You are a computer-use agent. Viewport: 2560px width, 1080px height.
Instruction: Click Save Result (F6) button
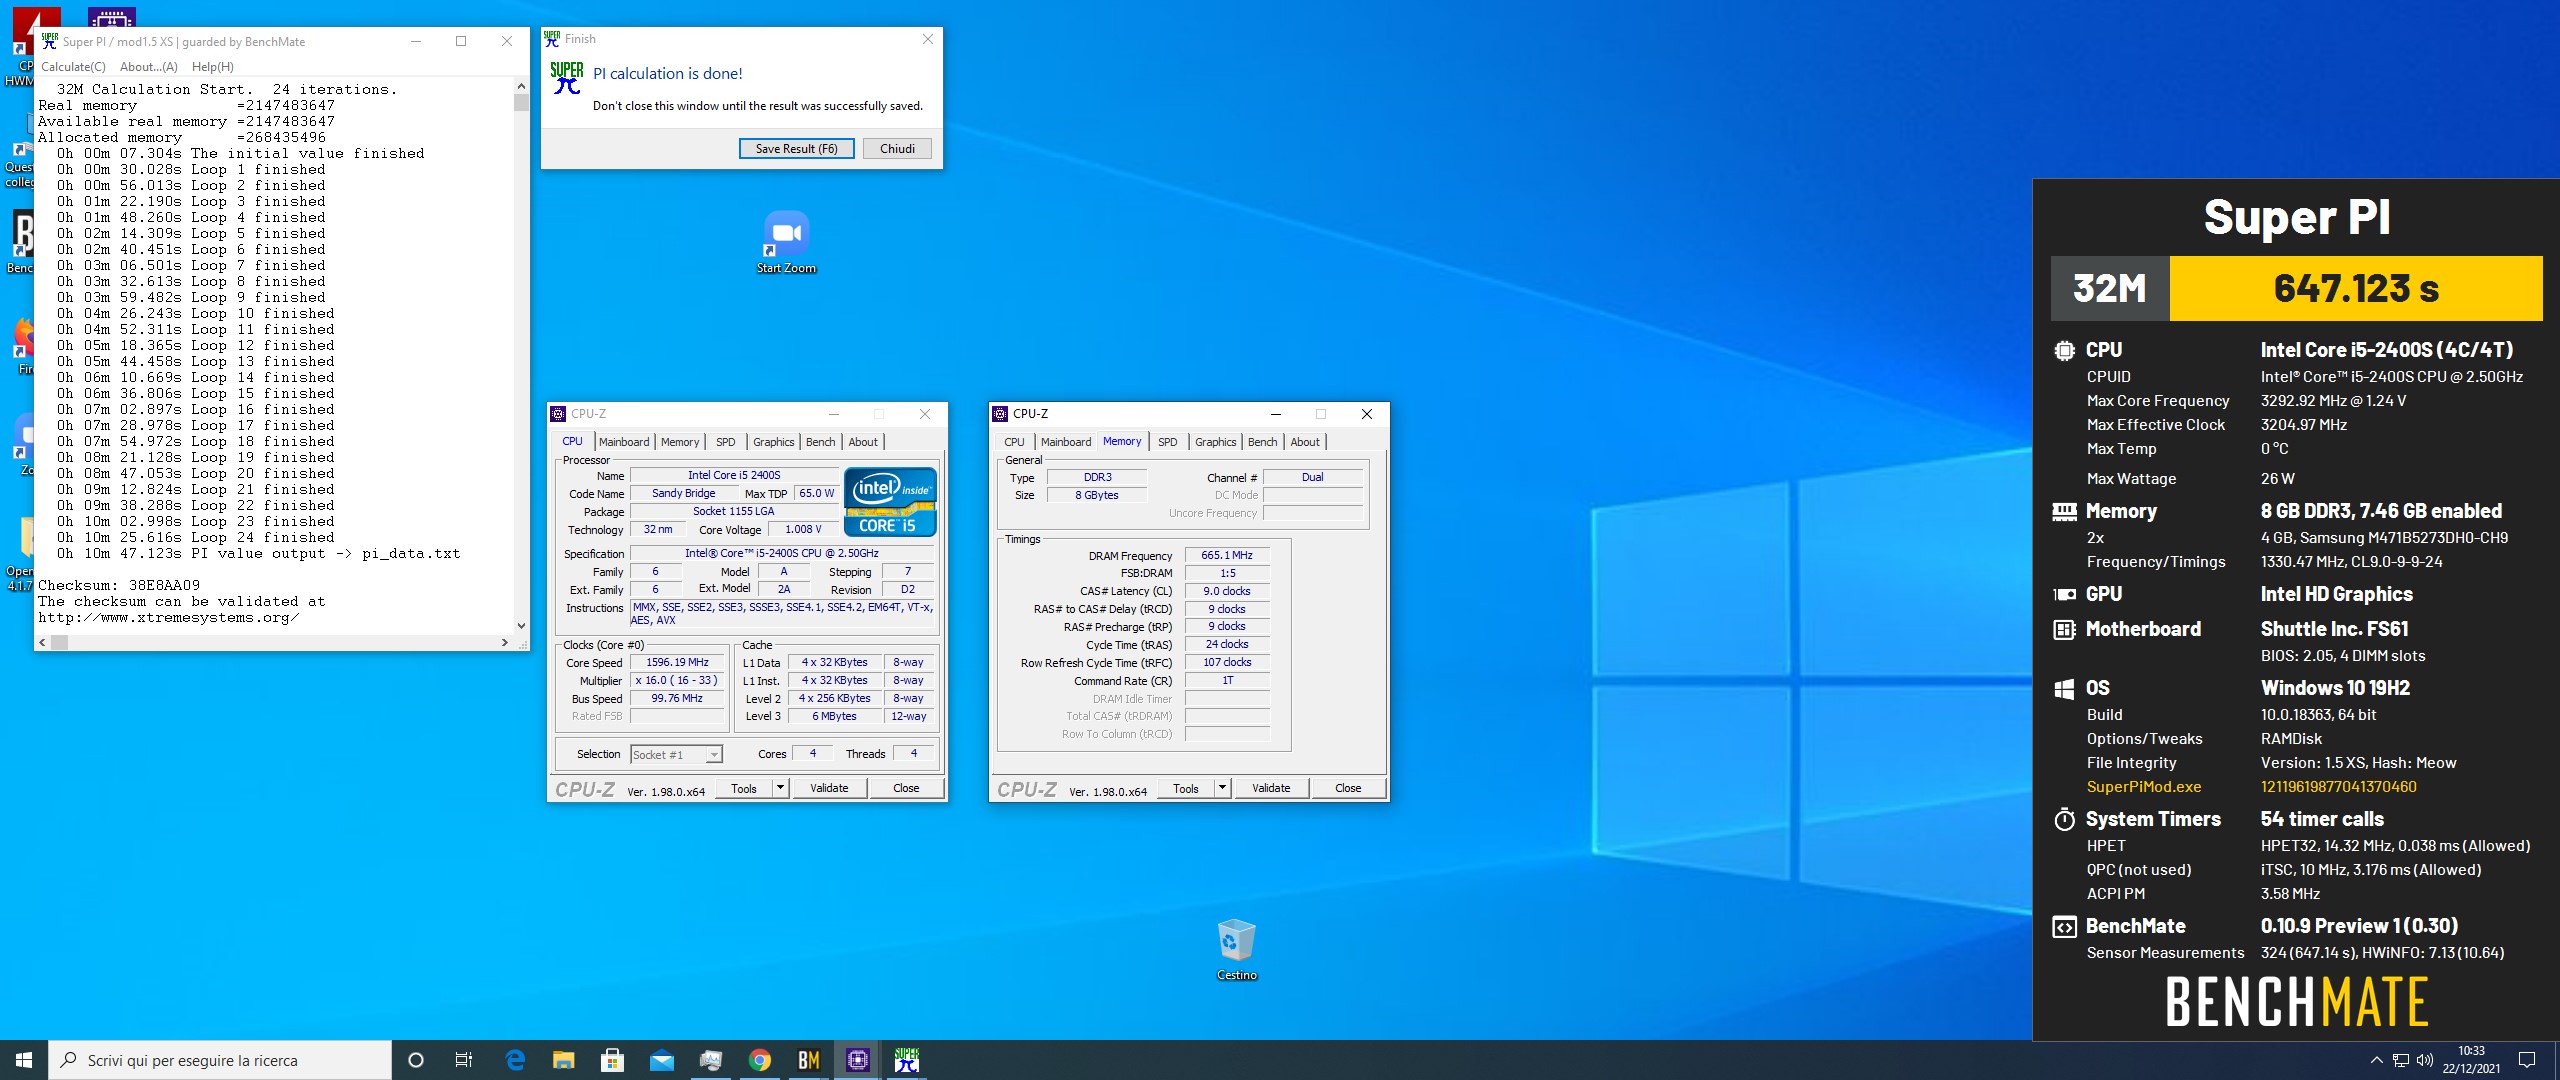tap(796, 149)
